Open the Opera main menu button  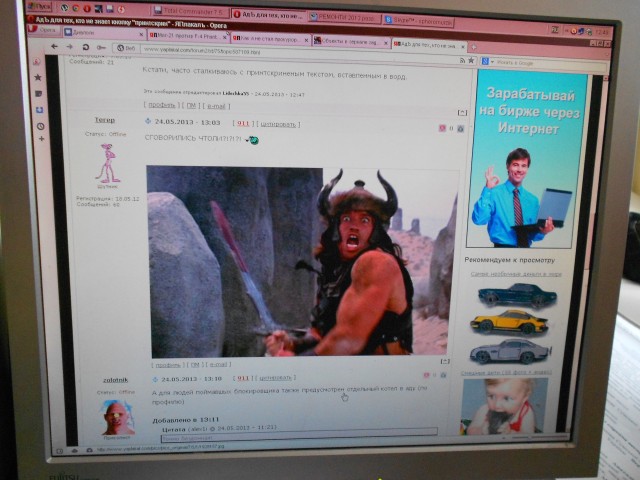pyautogui.click(x=44, y=30)
